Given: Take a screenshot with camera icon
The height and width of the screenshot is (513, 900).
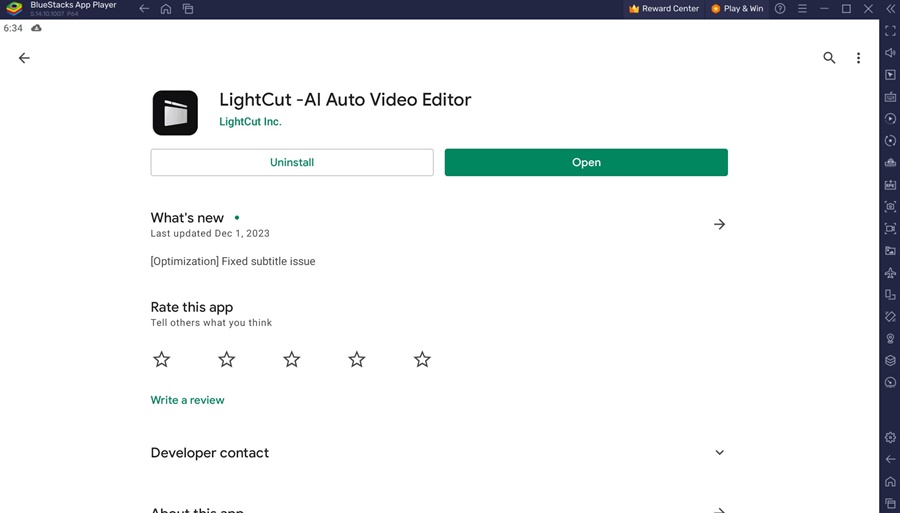Looking at the screenshot, I should (890, 207).
